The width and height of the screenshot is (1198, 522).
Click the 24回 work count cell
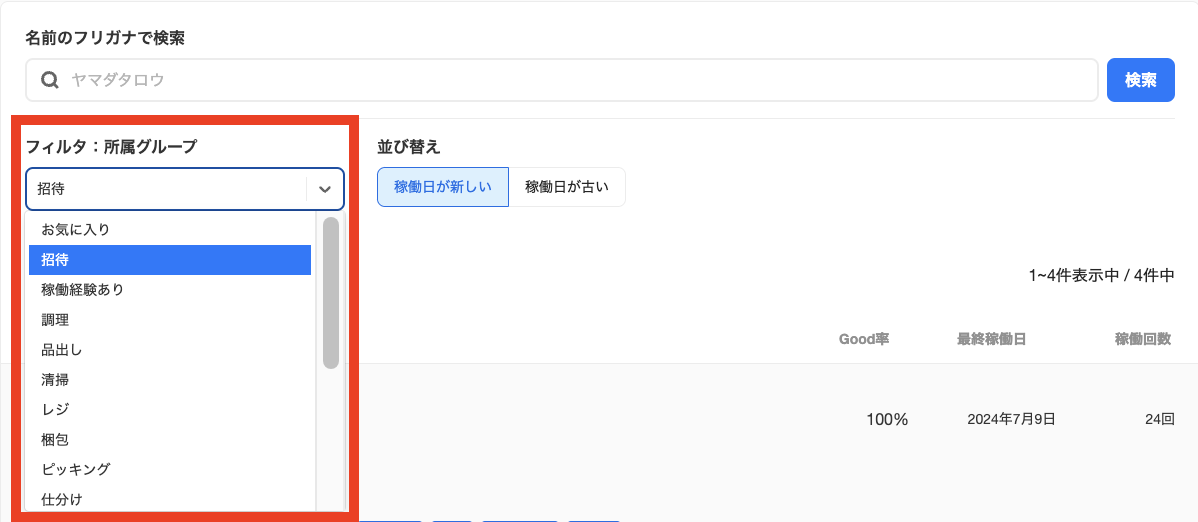(x=1159, y=419)
